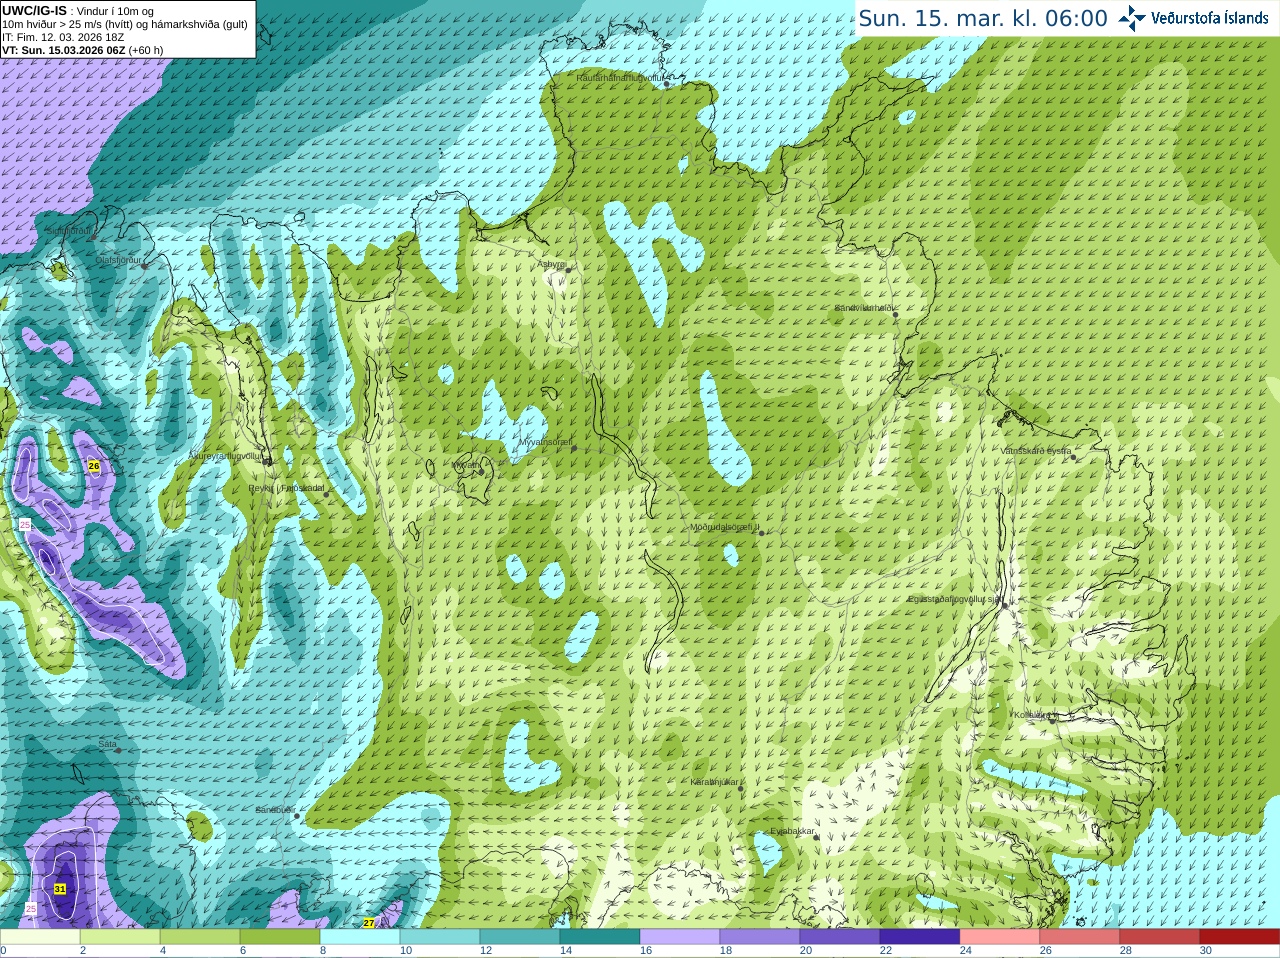Click the 18–20 m/s purple legend swatch

pos(760,937)
